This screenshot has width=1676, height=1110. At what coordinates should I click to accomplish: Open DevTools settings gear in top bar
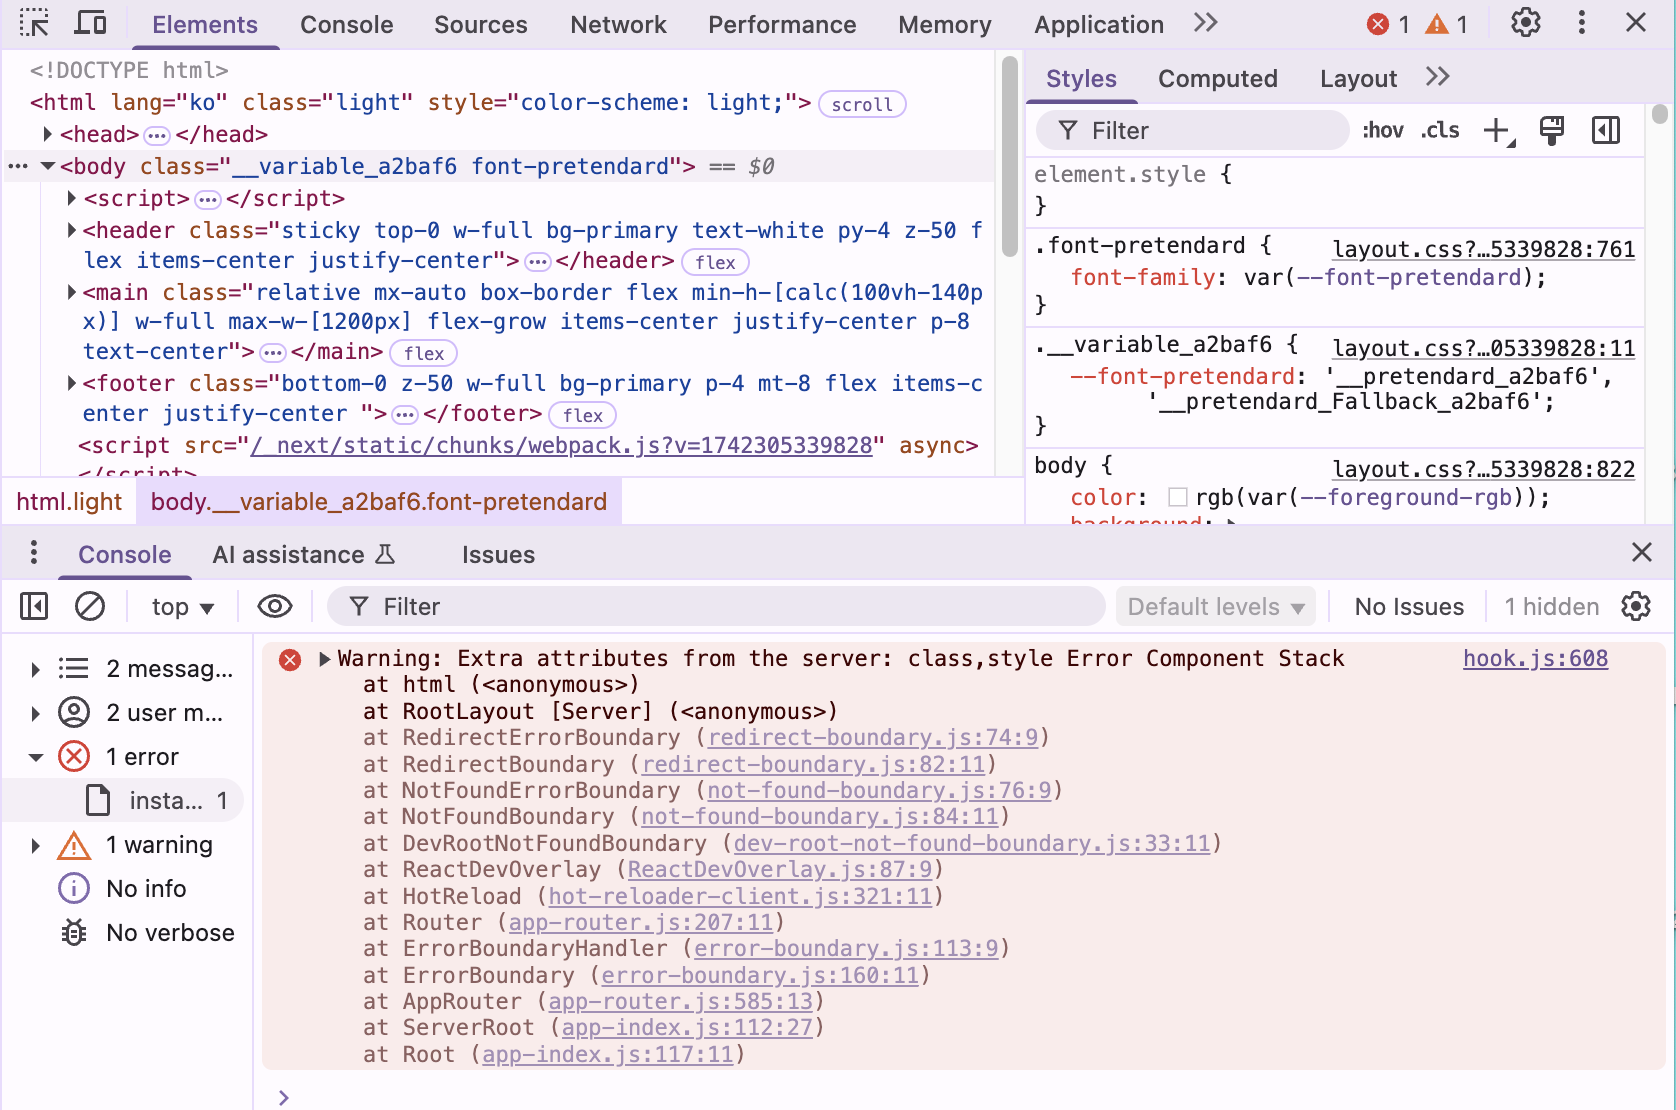1526,23
